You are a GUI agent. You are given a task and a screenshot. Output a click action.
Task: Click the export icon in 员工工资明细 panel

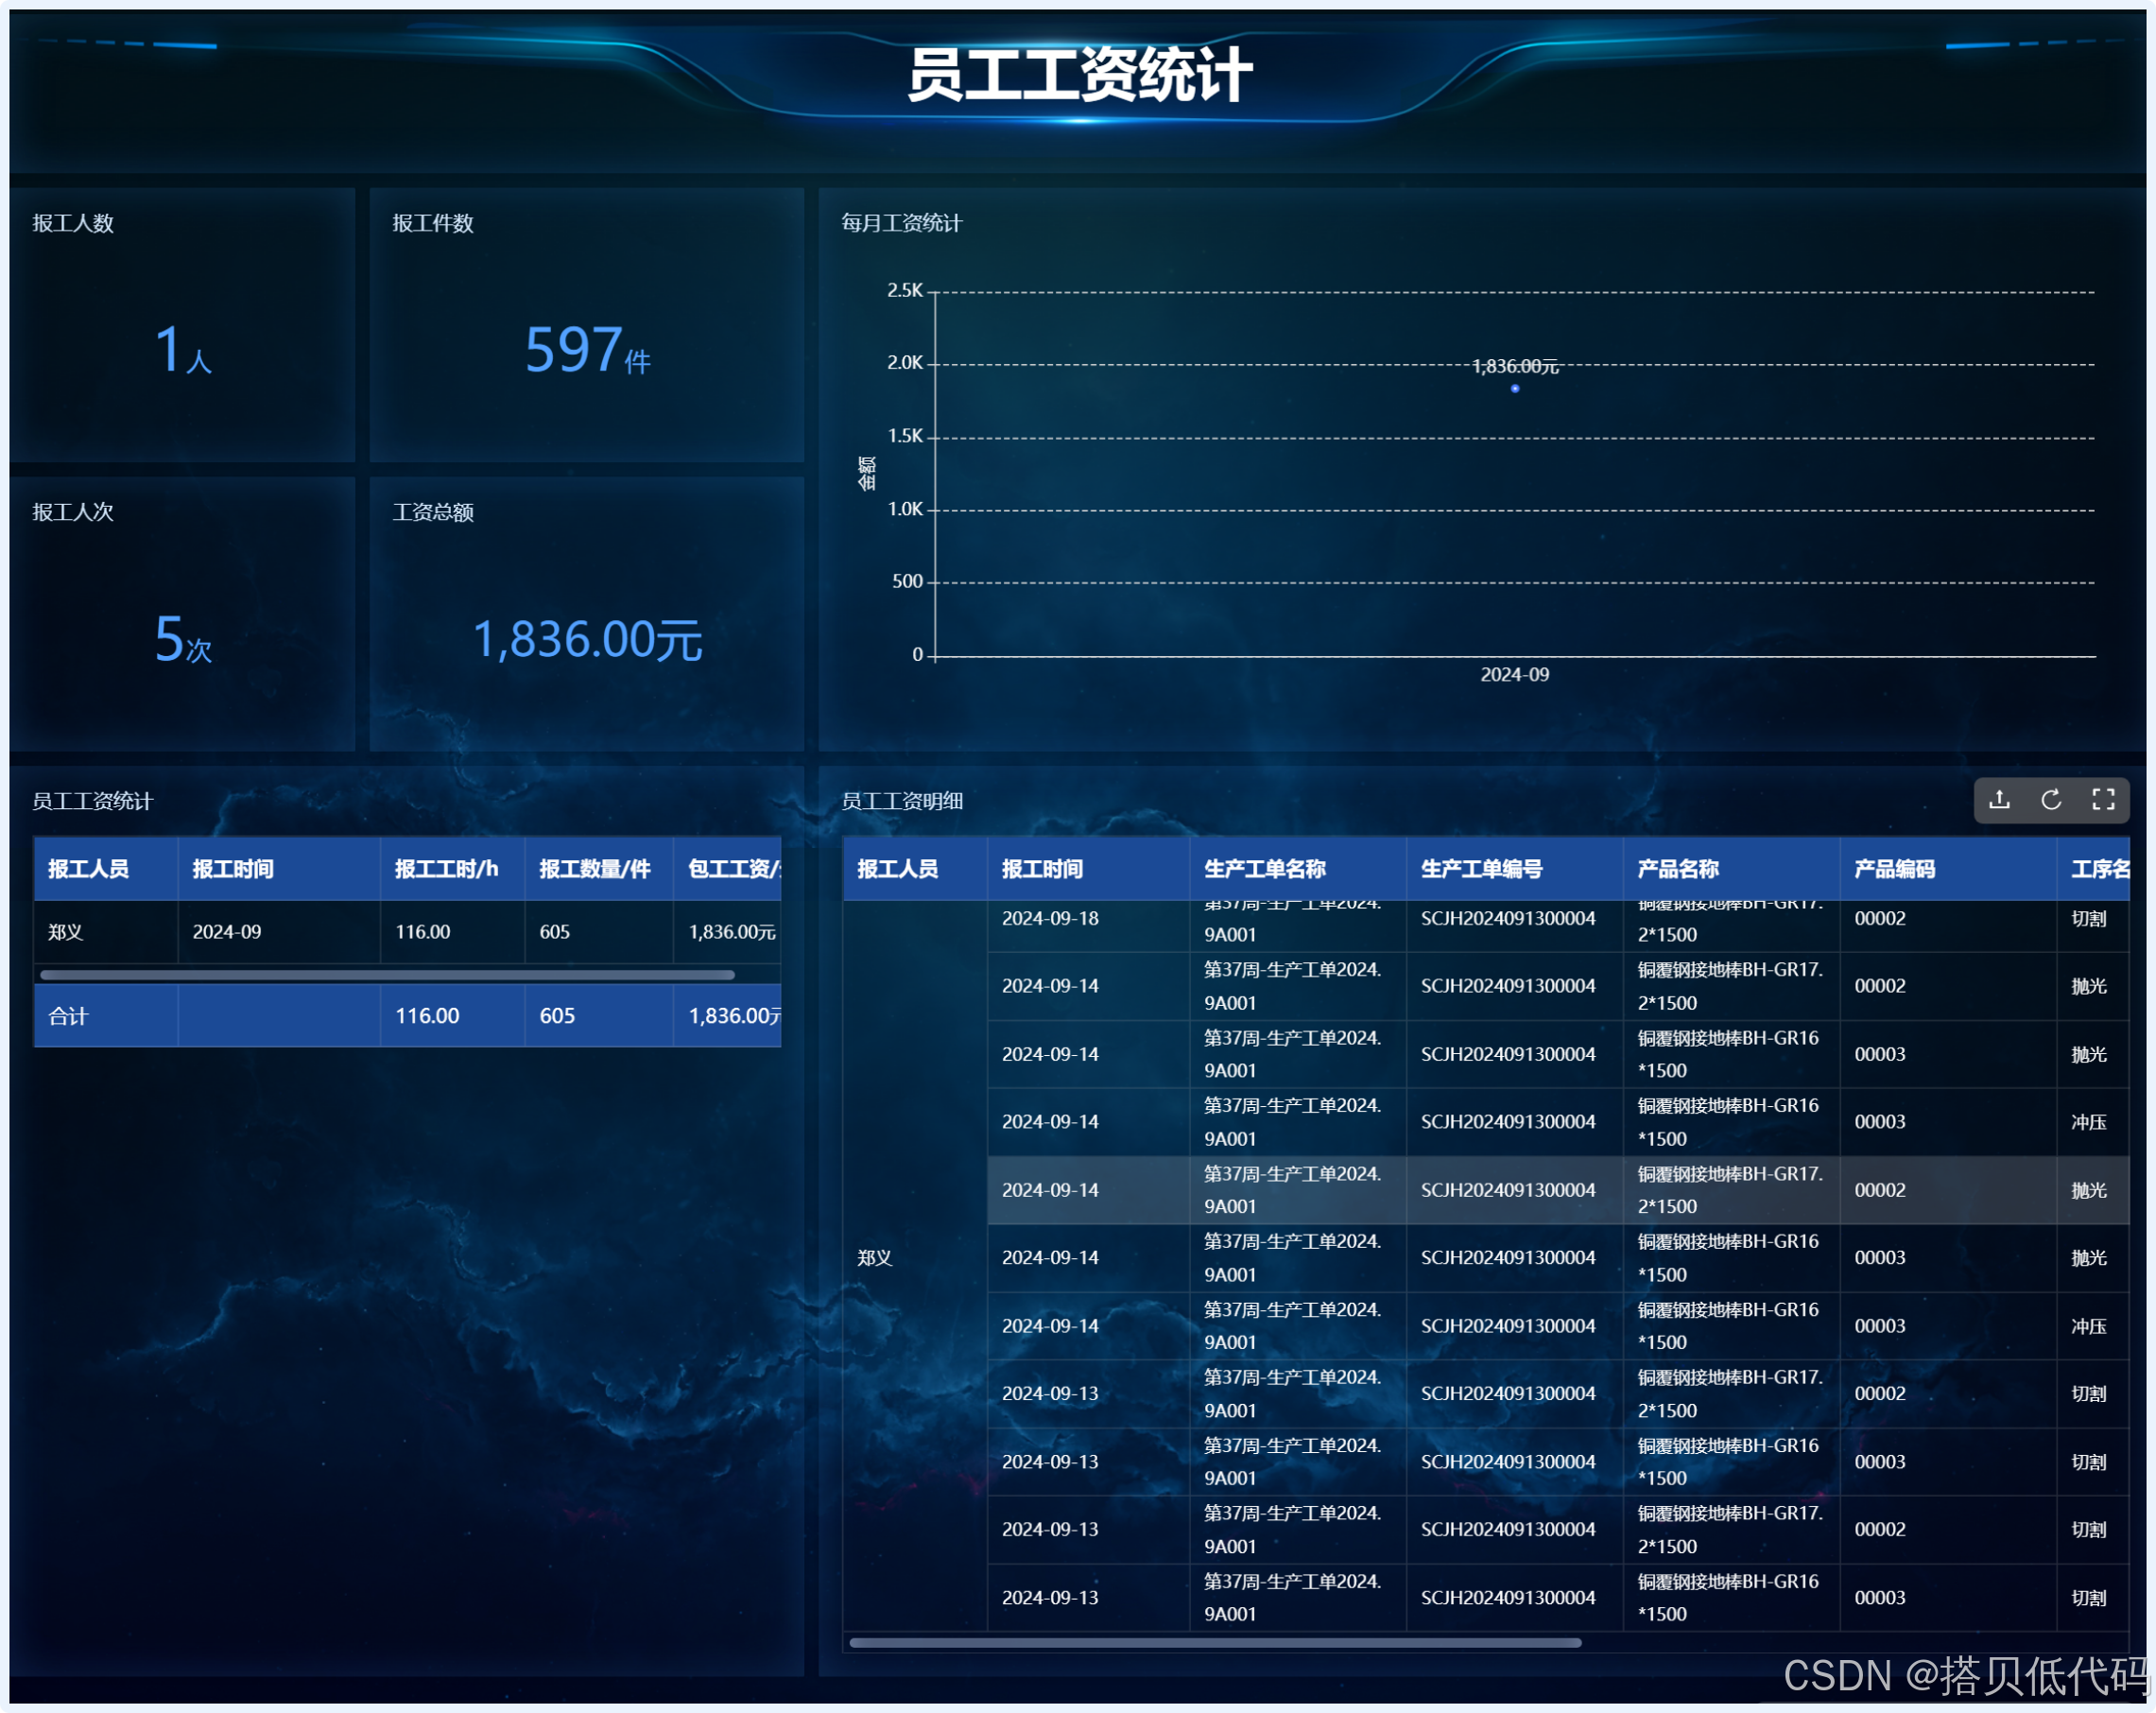(1999, 800)
